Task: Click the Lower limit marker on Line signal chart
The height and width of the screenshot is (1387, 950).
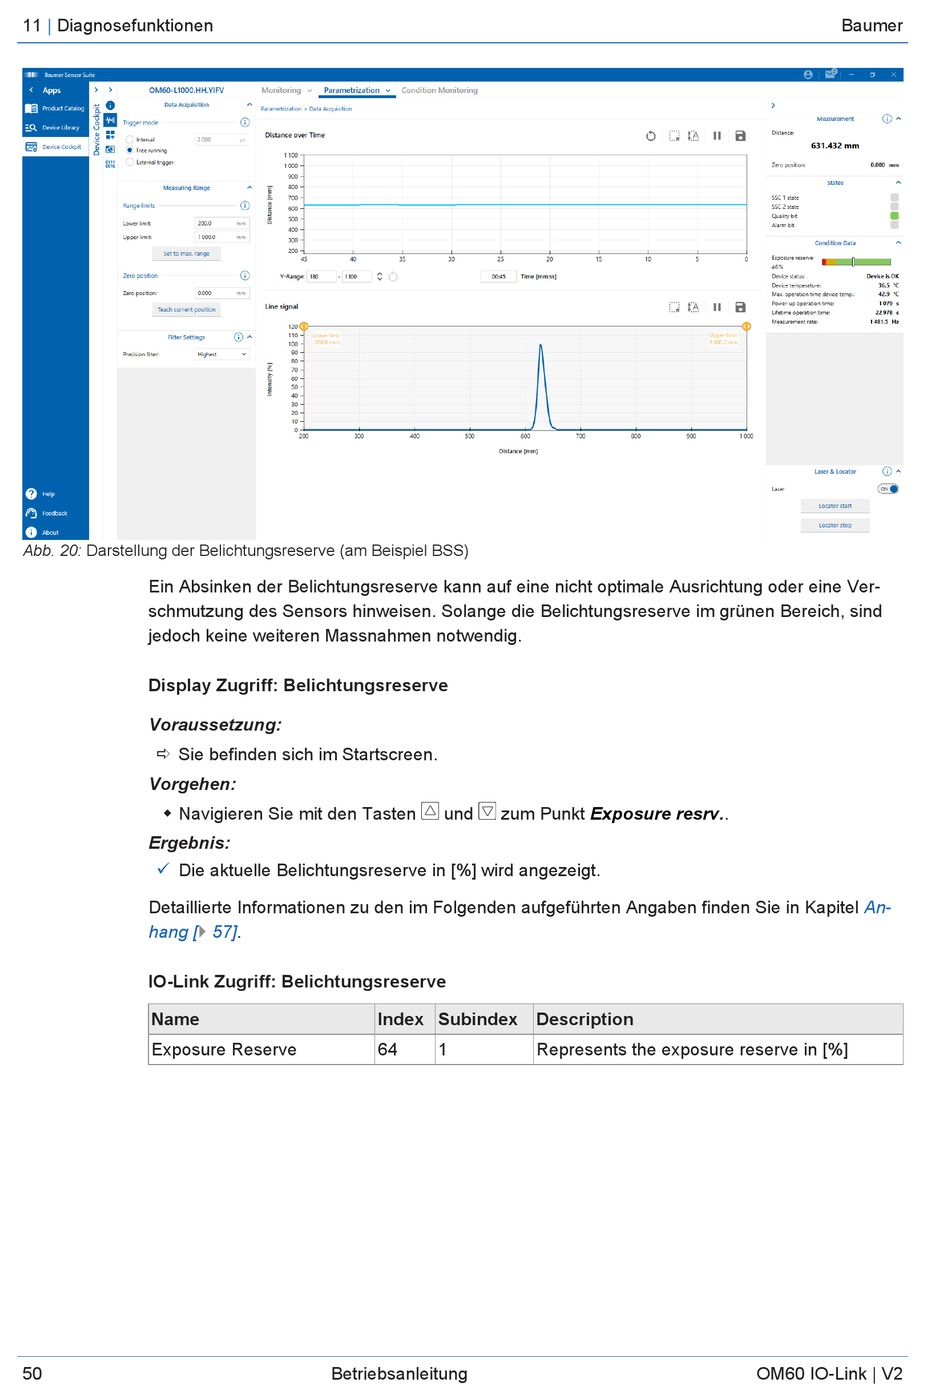Action: point(304,327)
